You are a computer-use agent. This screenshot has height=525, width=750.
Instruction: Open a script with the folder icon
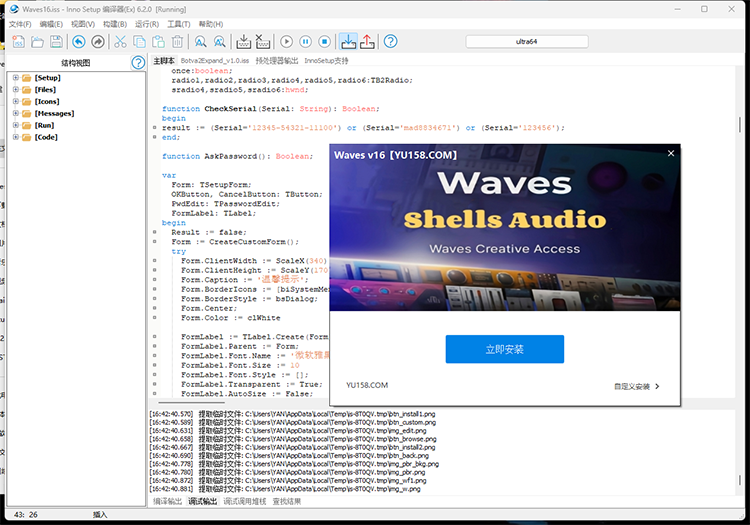pos(37,42)
